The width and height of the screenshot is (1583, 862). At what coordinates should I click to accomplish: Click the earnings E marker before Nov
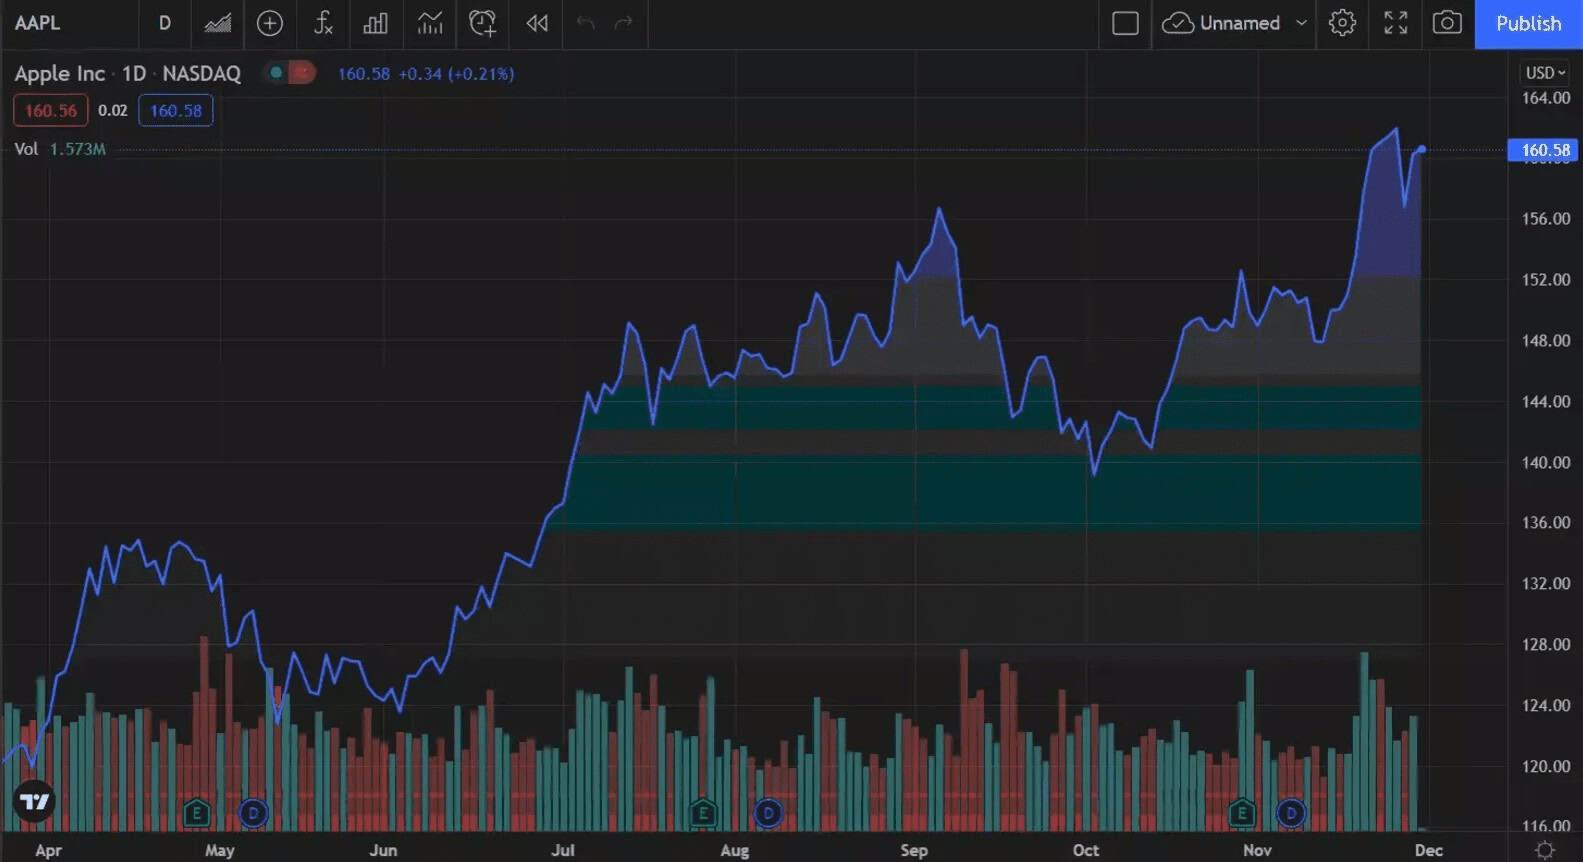[1242, 813]
